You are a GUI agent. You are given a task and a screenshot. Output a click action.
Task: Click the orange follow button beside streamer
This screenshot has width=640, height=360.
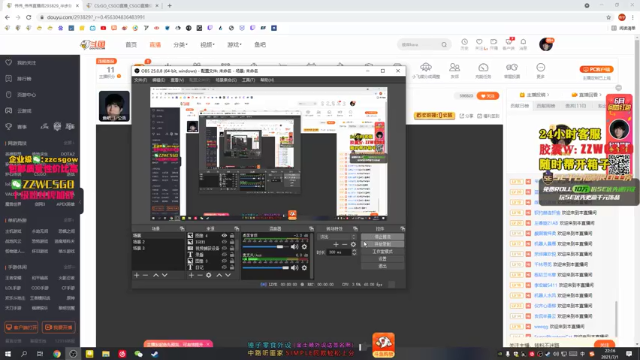tap(488, 96)
